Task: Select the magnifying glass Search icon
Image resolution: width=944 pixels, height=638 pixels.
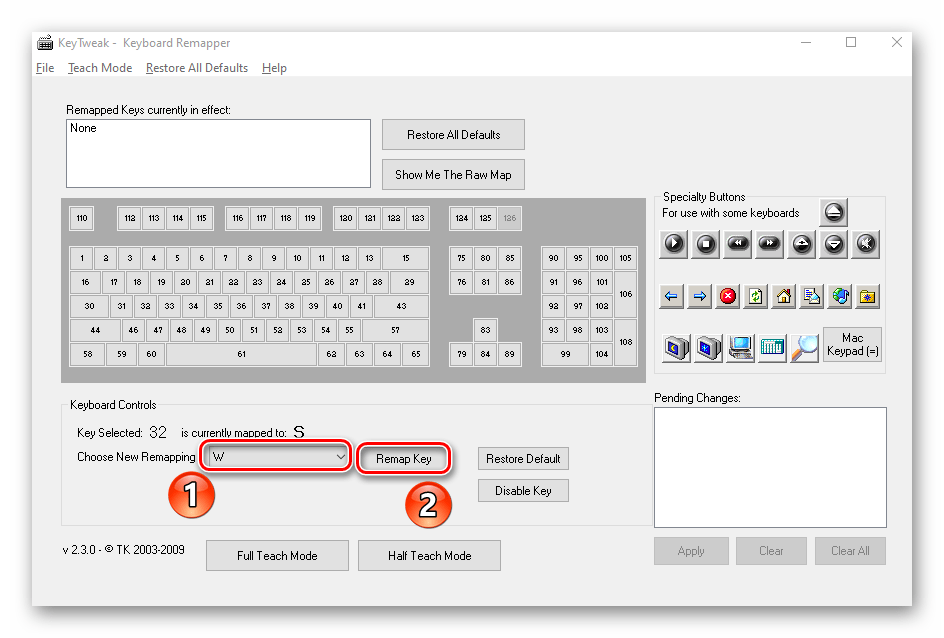Action: pyautogui.click(x=804, y=347)
